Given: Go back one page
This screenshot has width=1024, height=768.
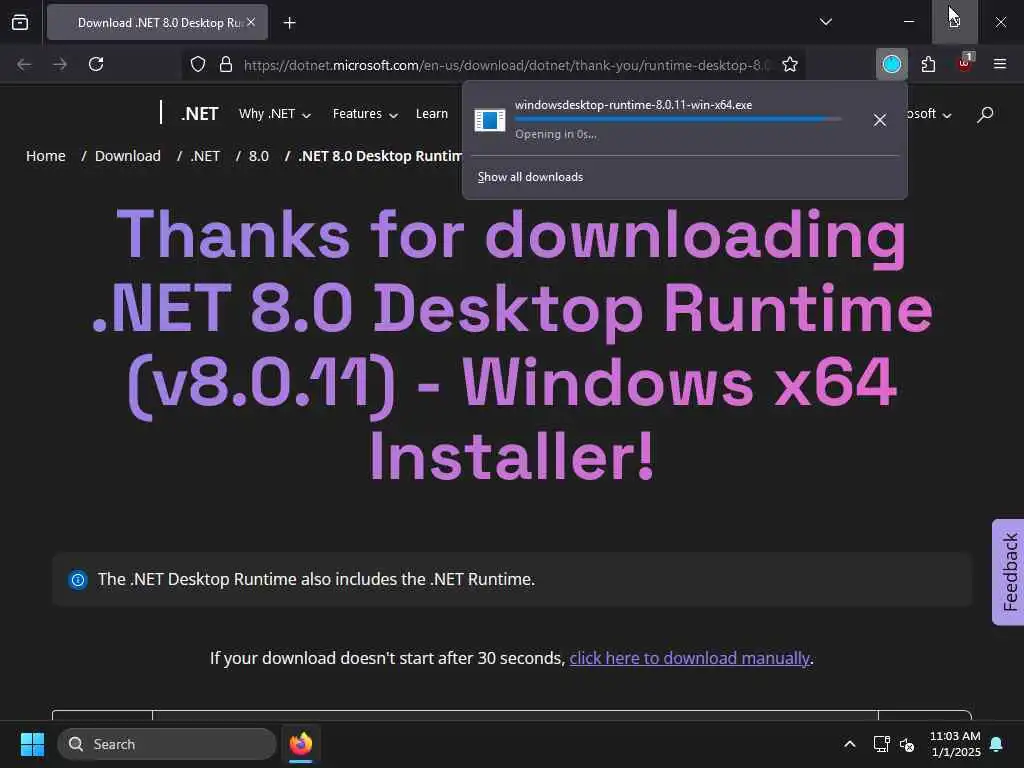Looking at the screenshot, I should click(24, 64).
